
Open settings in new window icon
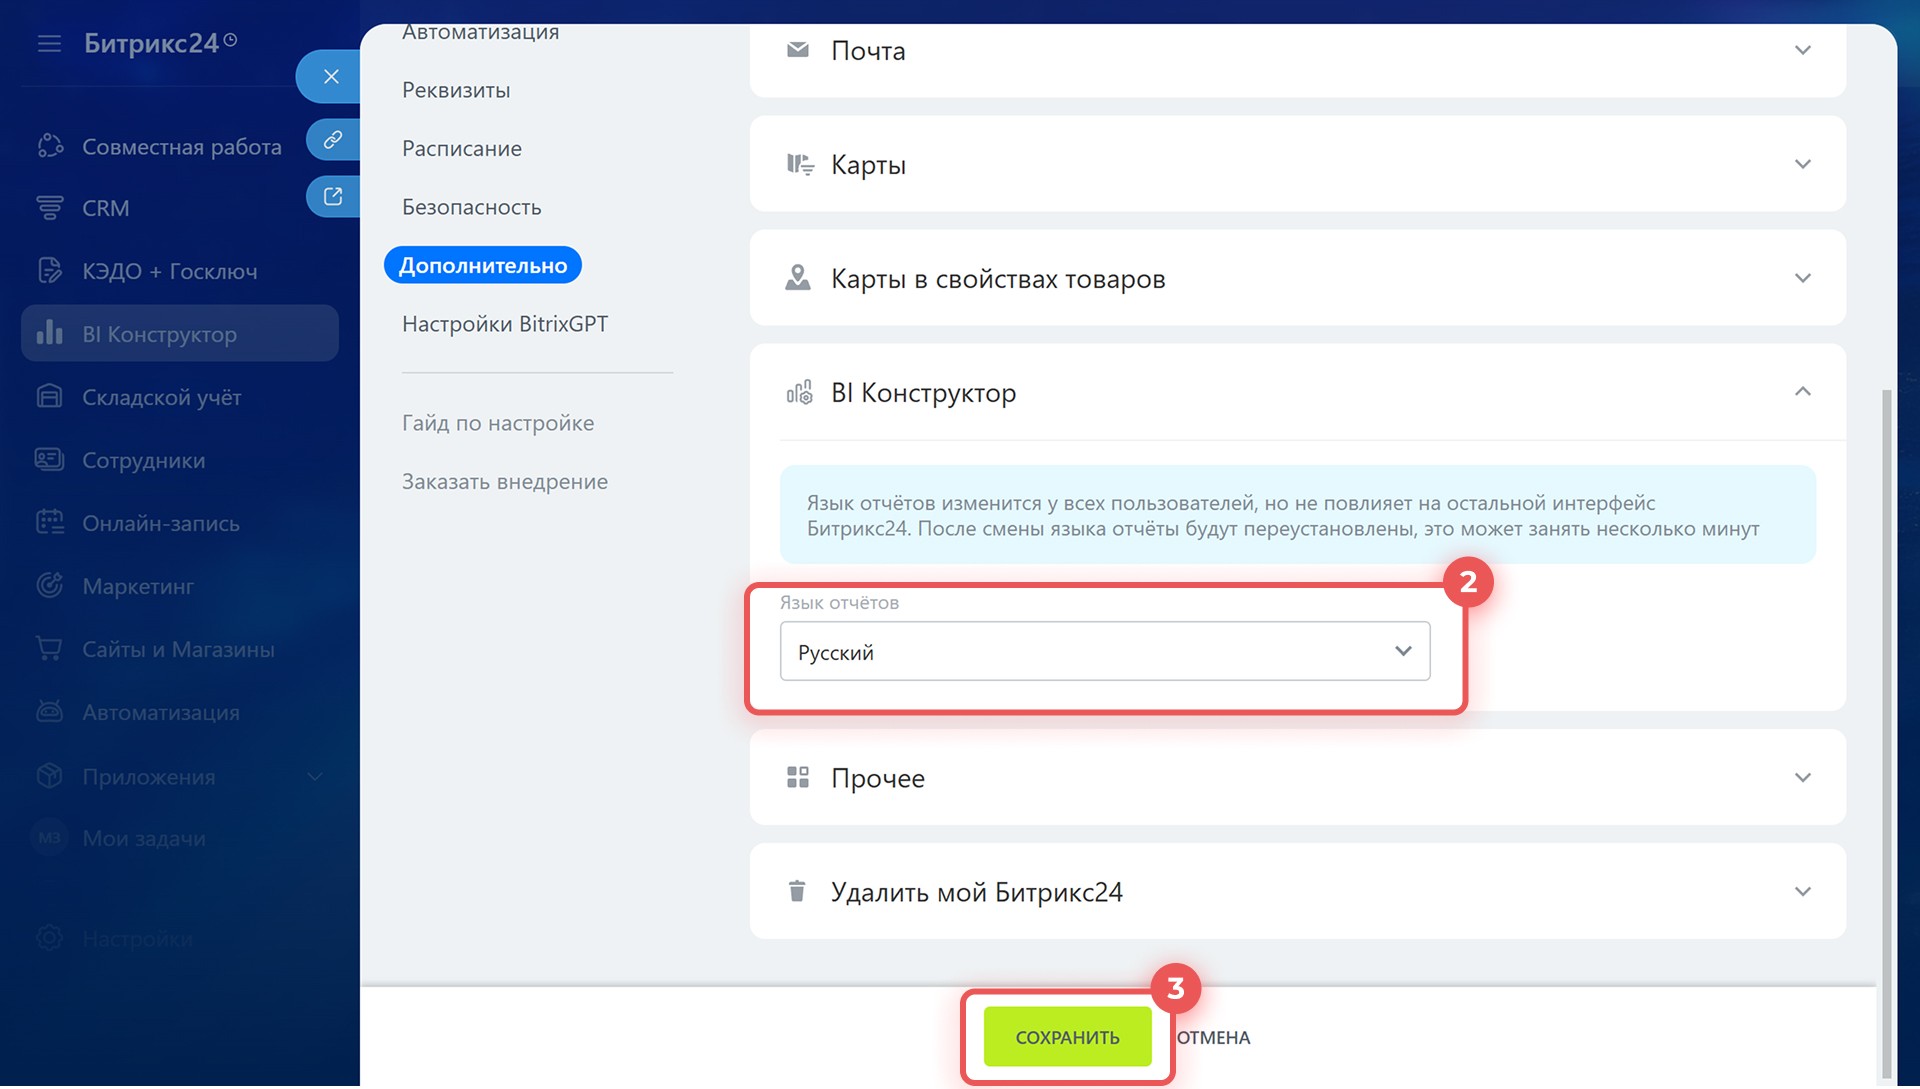pos(332,197)
